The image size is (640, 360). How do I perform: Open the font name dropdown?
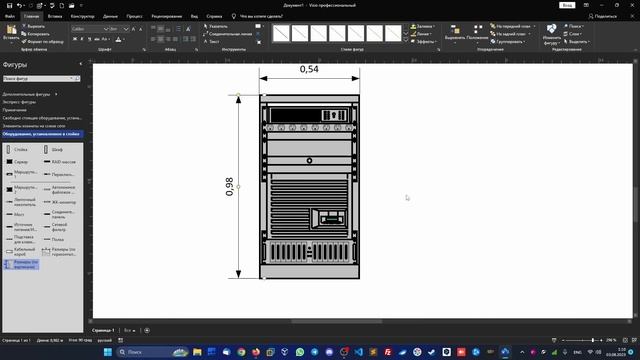pos(106,29)
